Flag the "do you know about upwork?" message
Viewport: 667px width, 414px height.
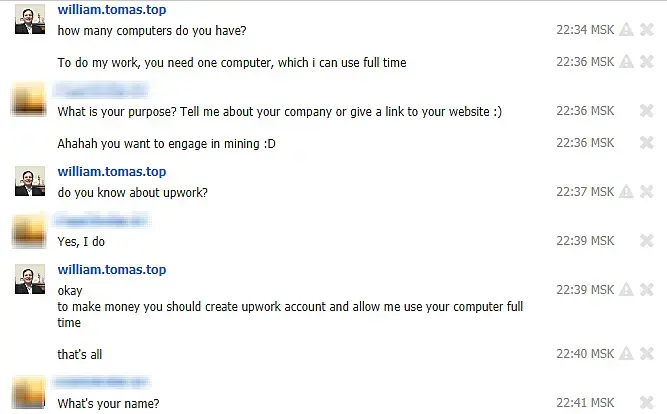626,192
